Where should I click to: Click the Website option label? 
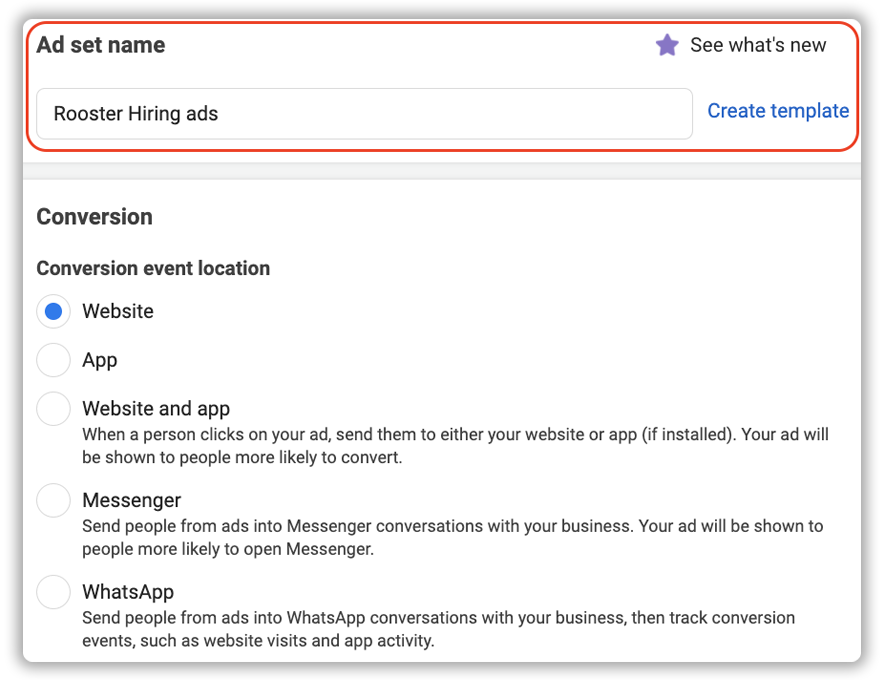click(118, 311)
